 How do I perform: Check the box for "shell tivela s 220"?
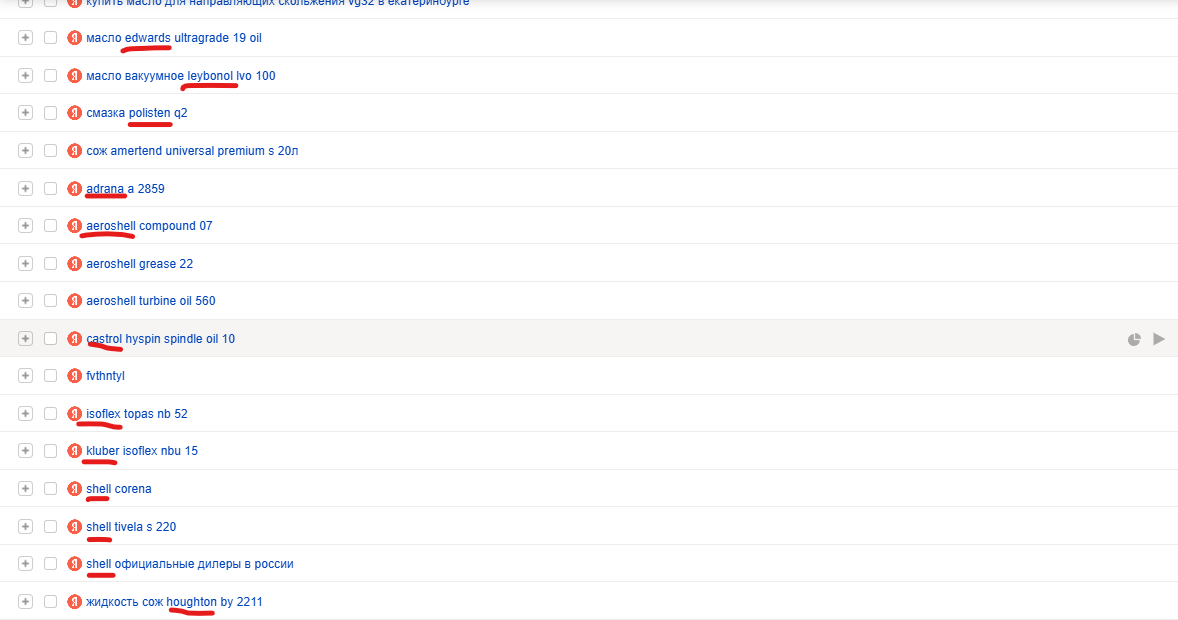[50, 526]
